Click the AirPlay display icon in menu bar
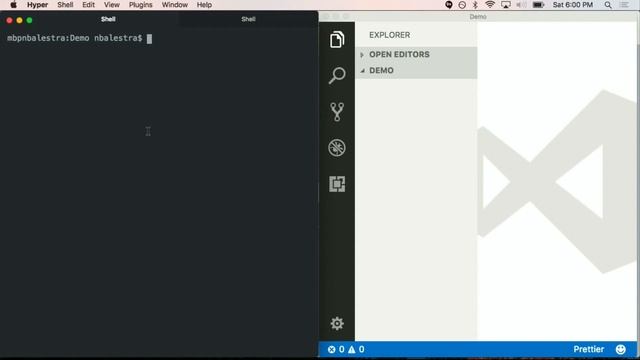This screenshot has height=360, width=640. point(506,5)
